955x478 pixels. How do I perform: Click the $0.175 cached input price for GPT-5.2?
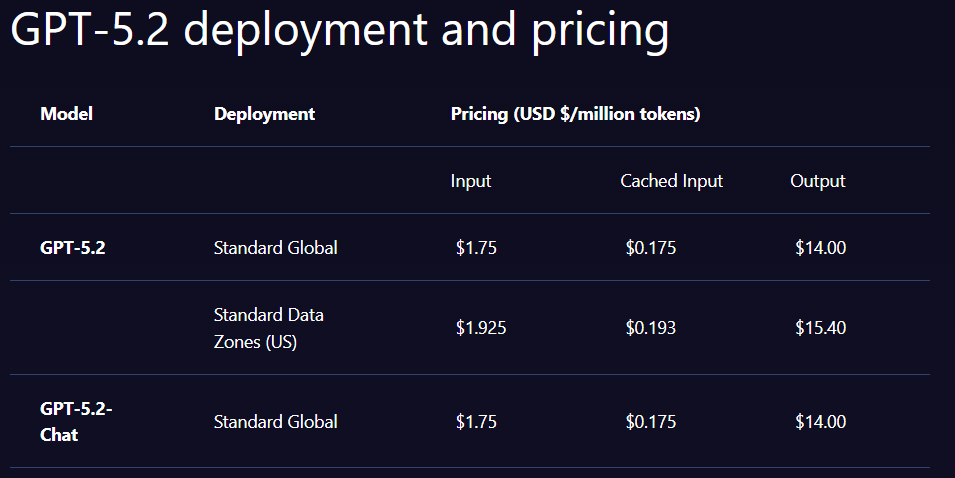click(651, 248)
